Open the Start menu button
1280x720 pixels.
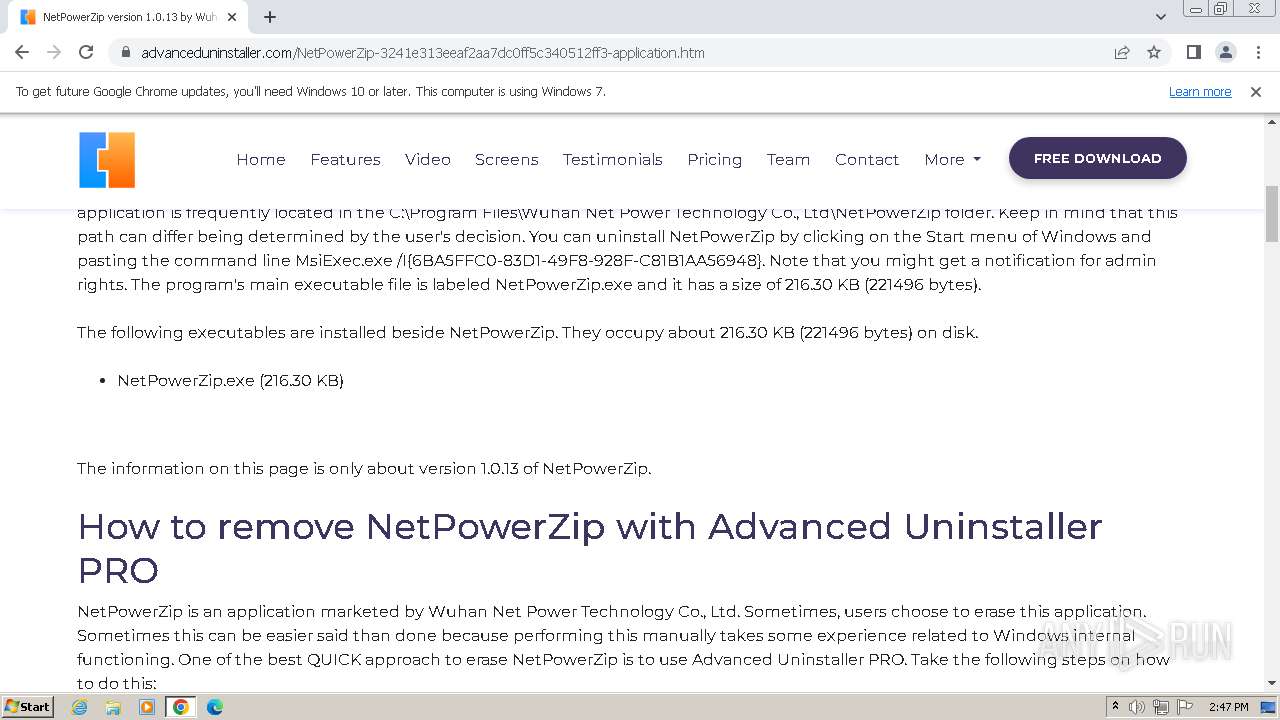pos(28,706)
